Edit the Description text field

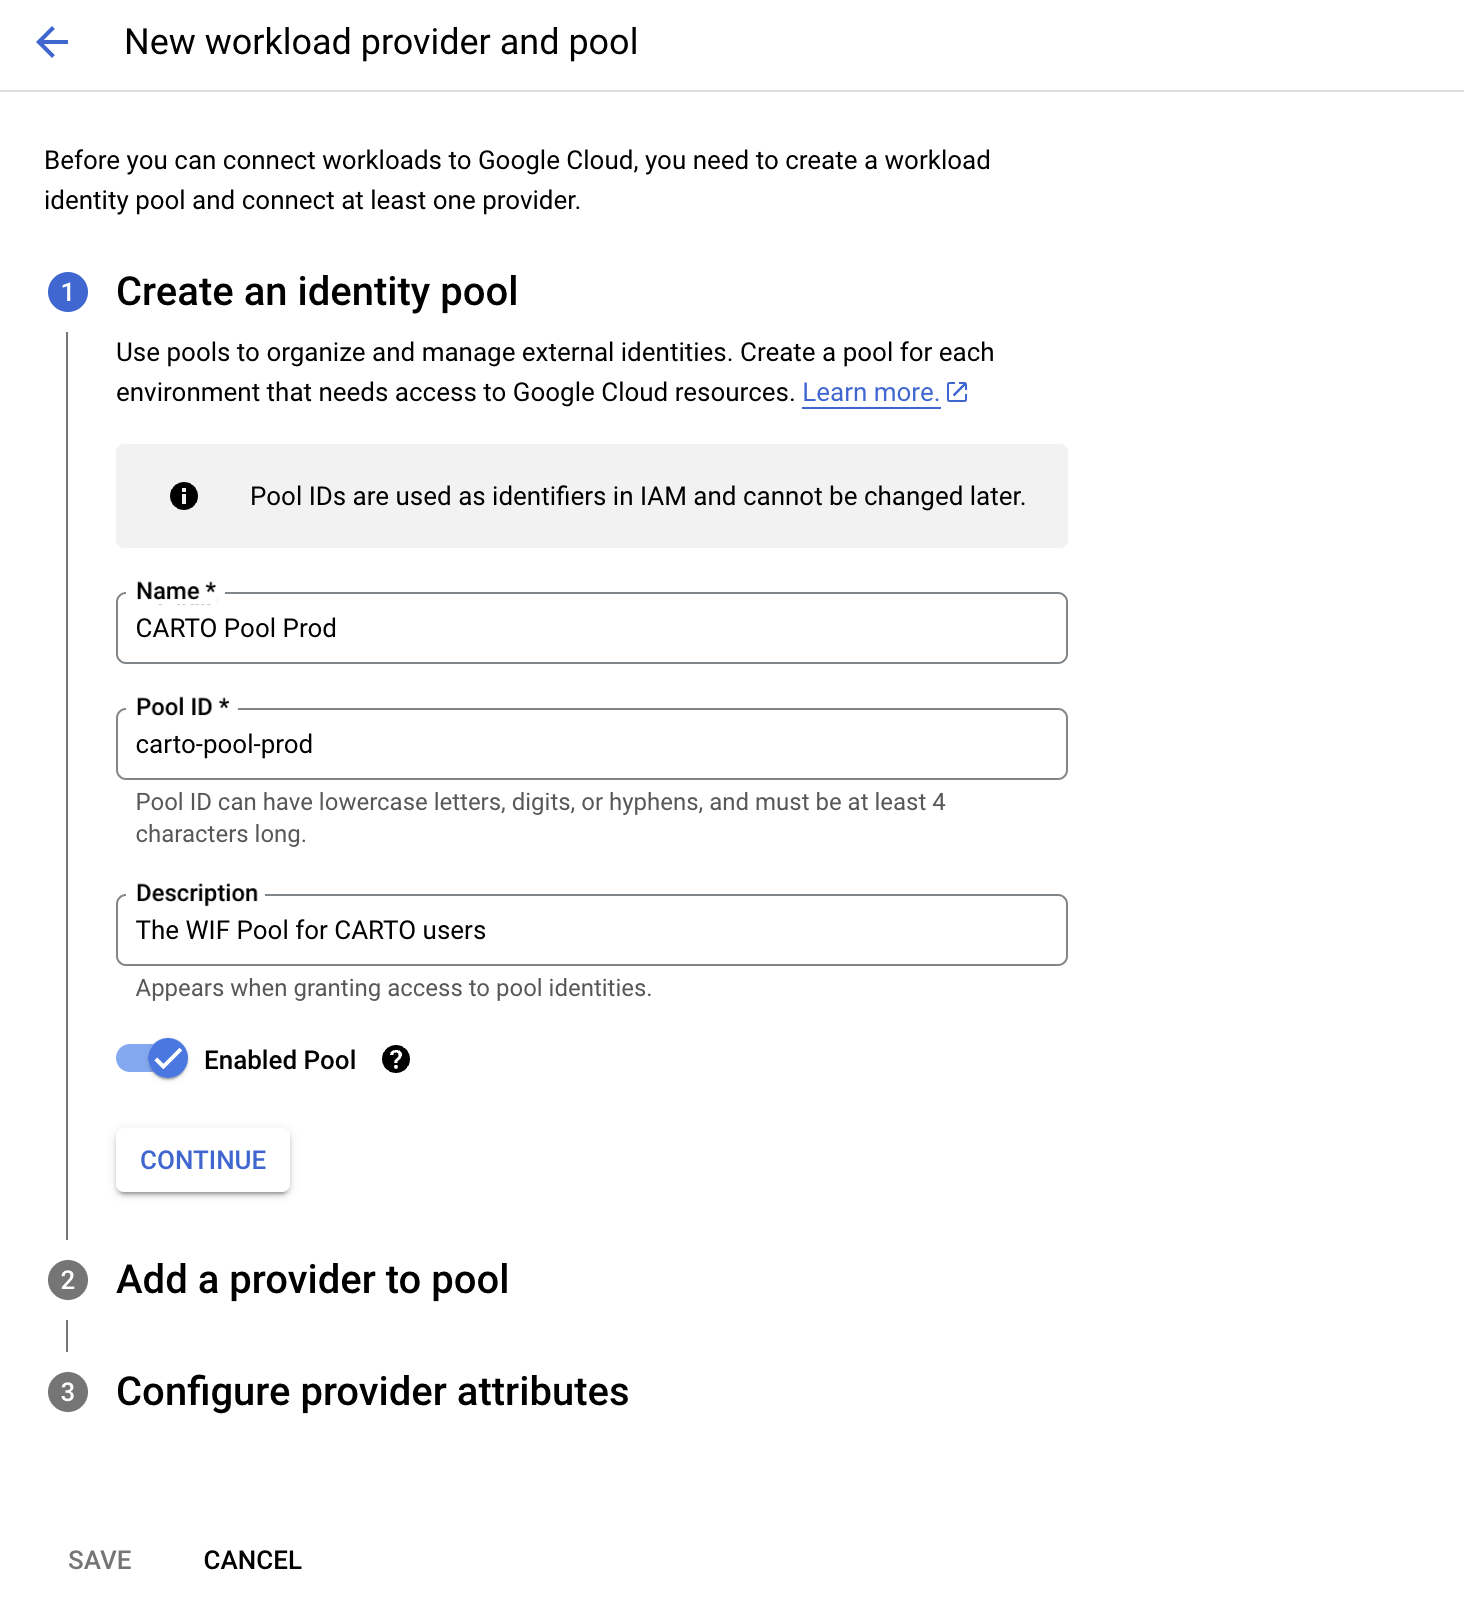tap(591, 931)
